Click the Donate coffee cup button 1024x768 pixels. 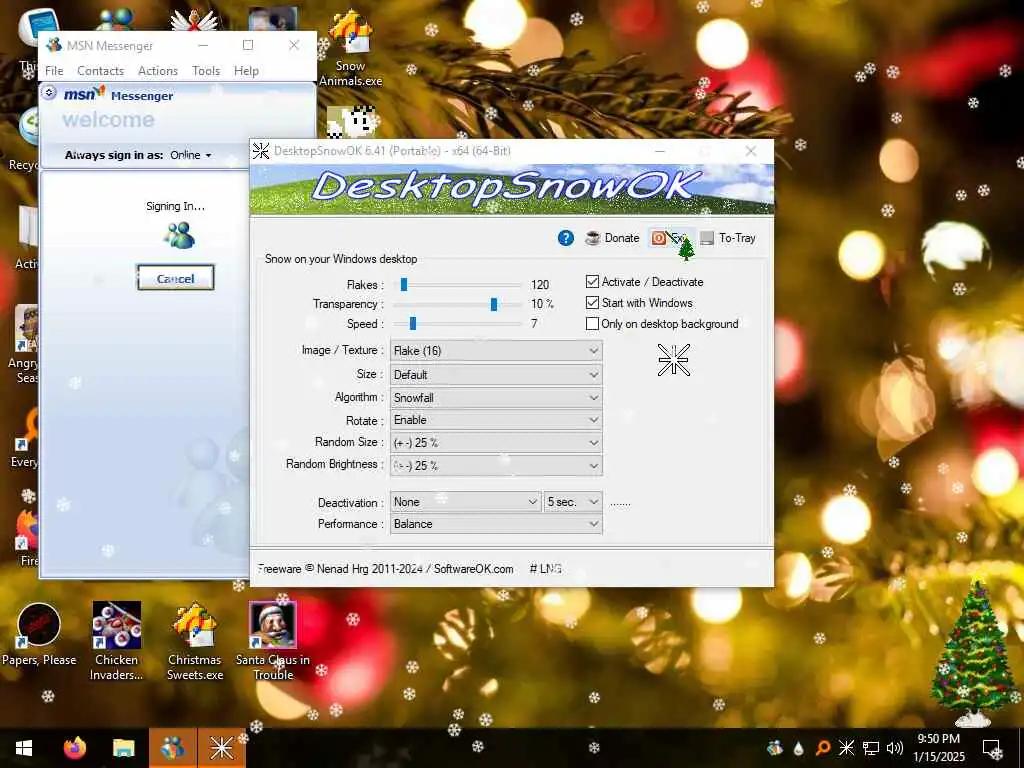[x=613, y=238]
